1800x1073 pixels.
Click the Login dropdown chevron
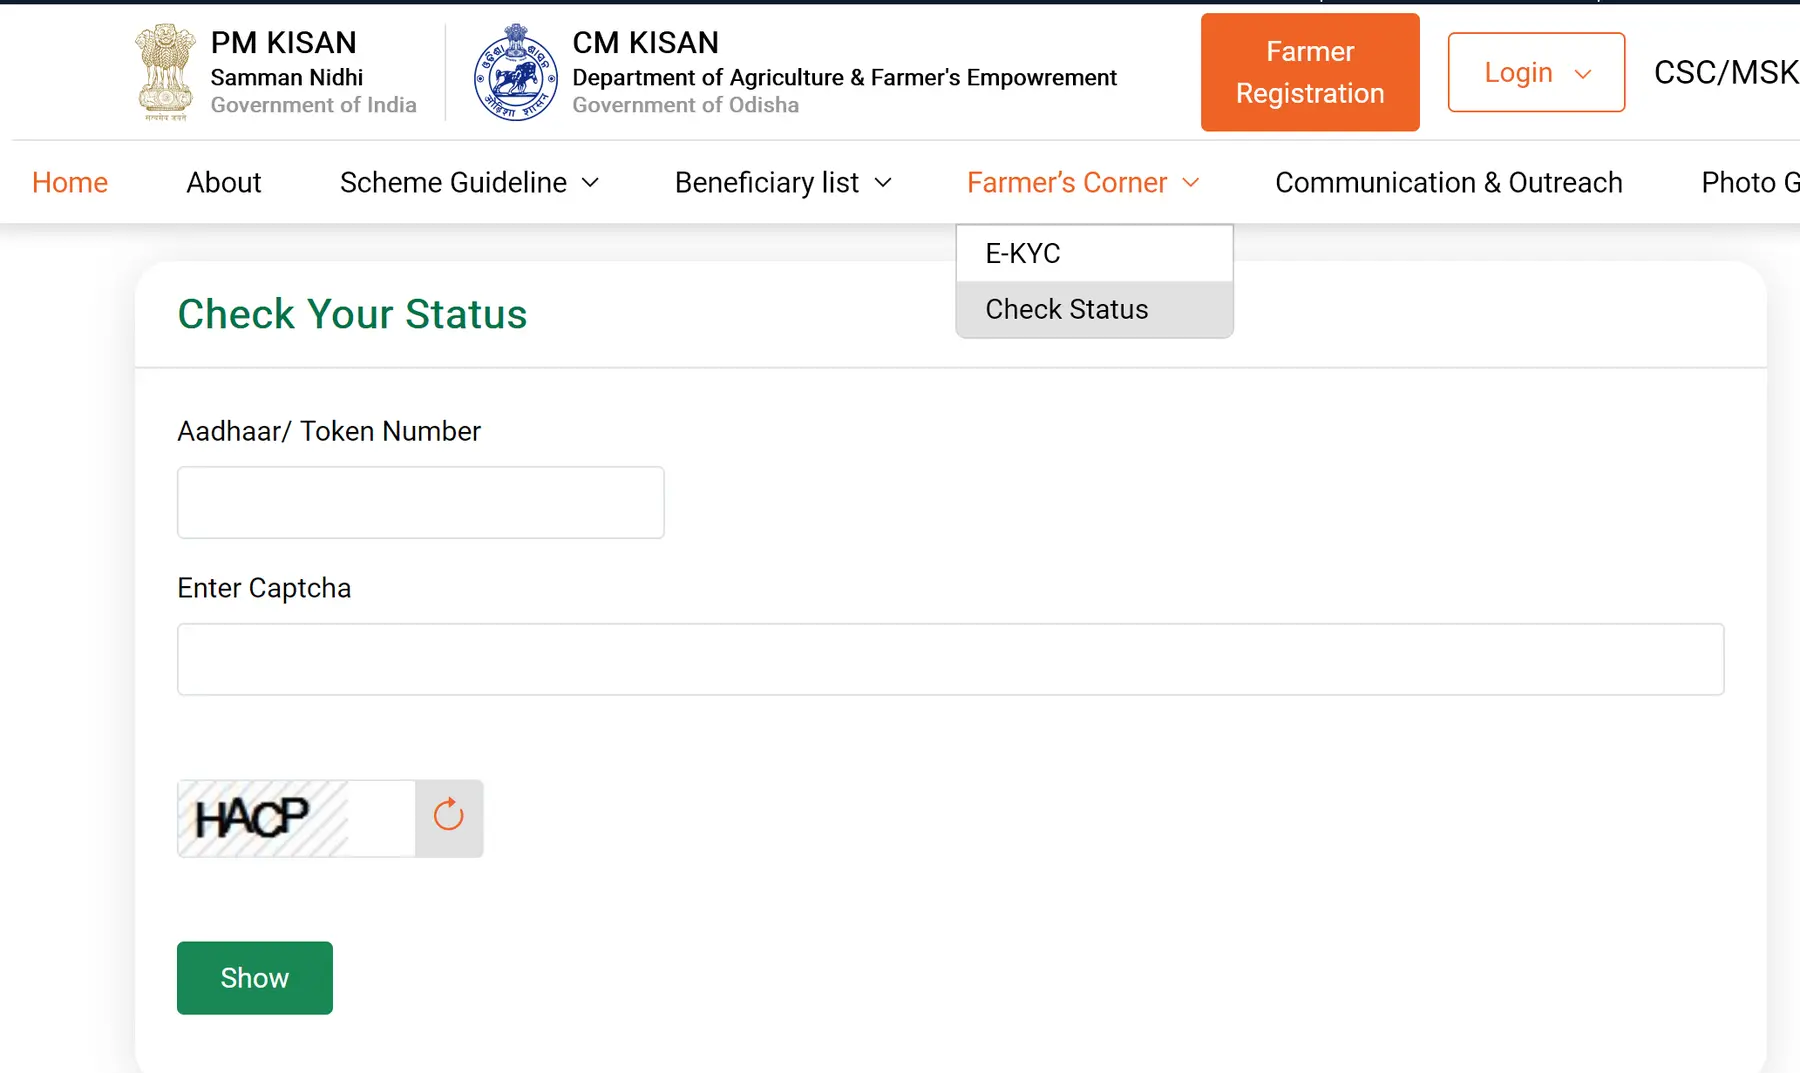pos(1583,73)
